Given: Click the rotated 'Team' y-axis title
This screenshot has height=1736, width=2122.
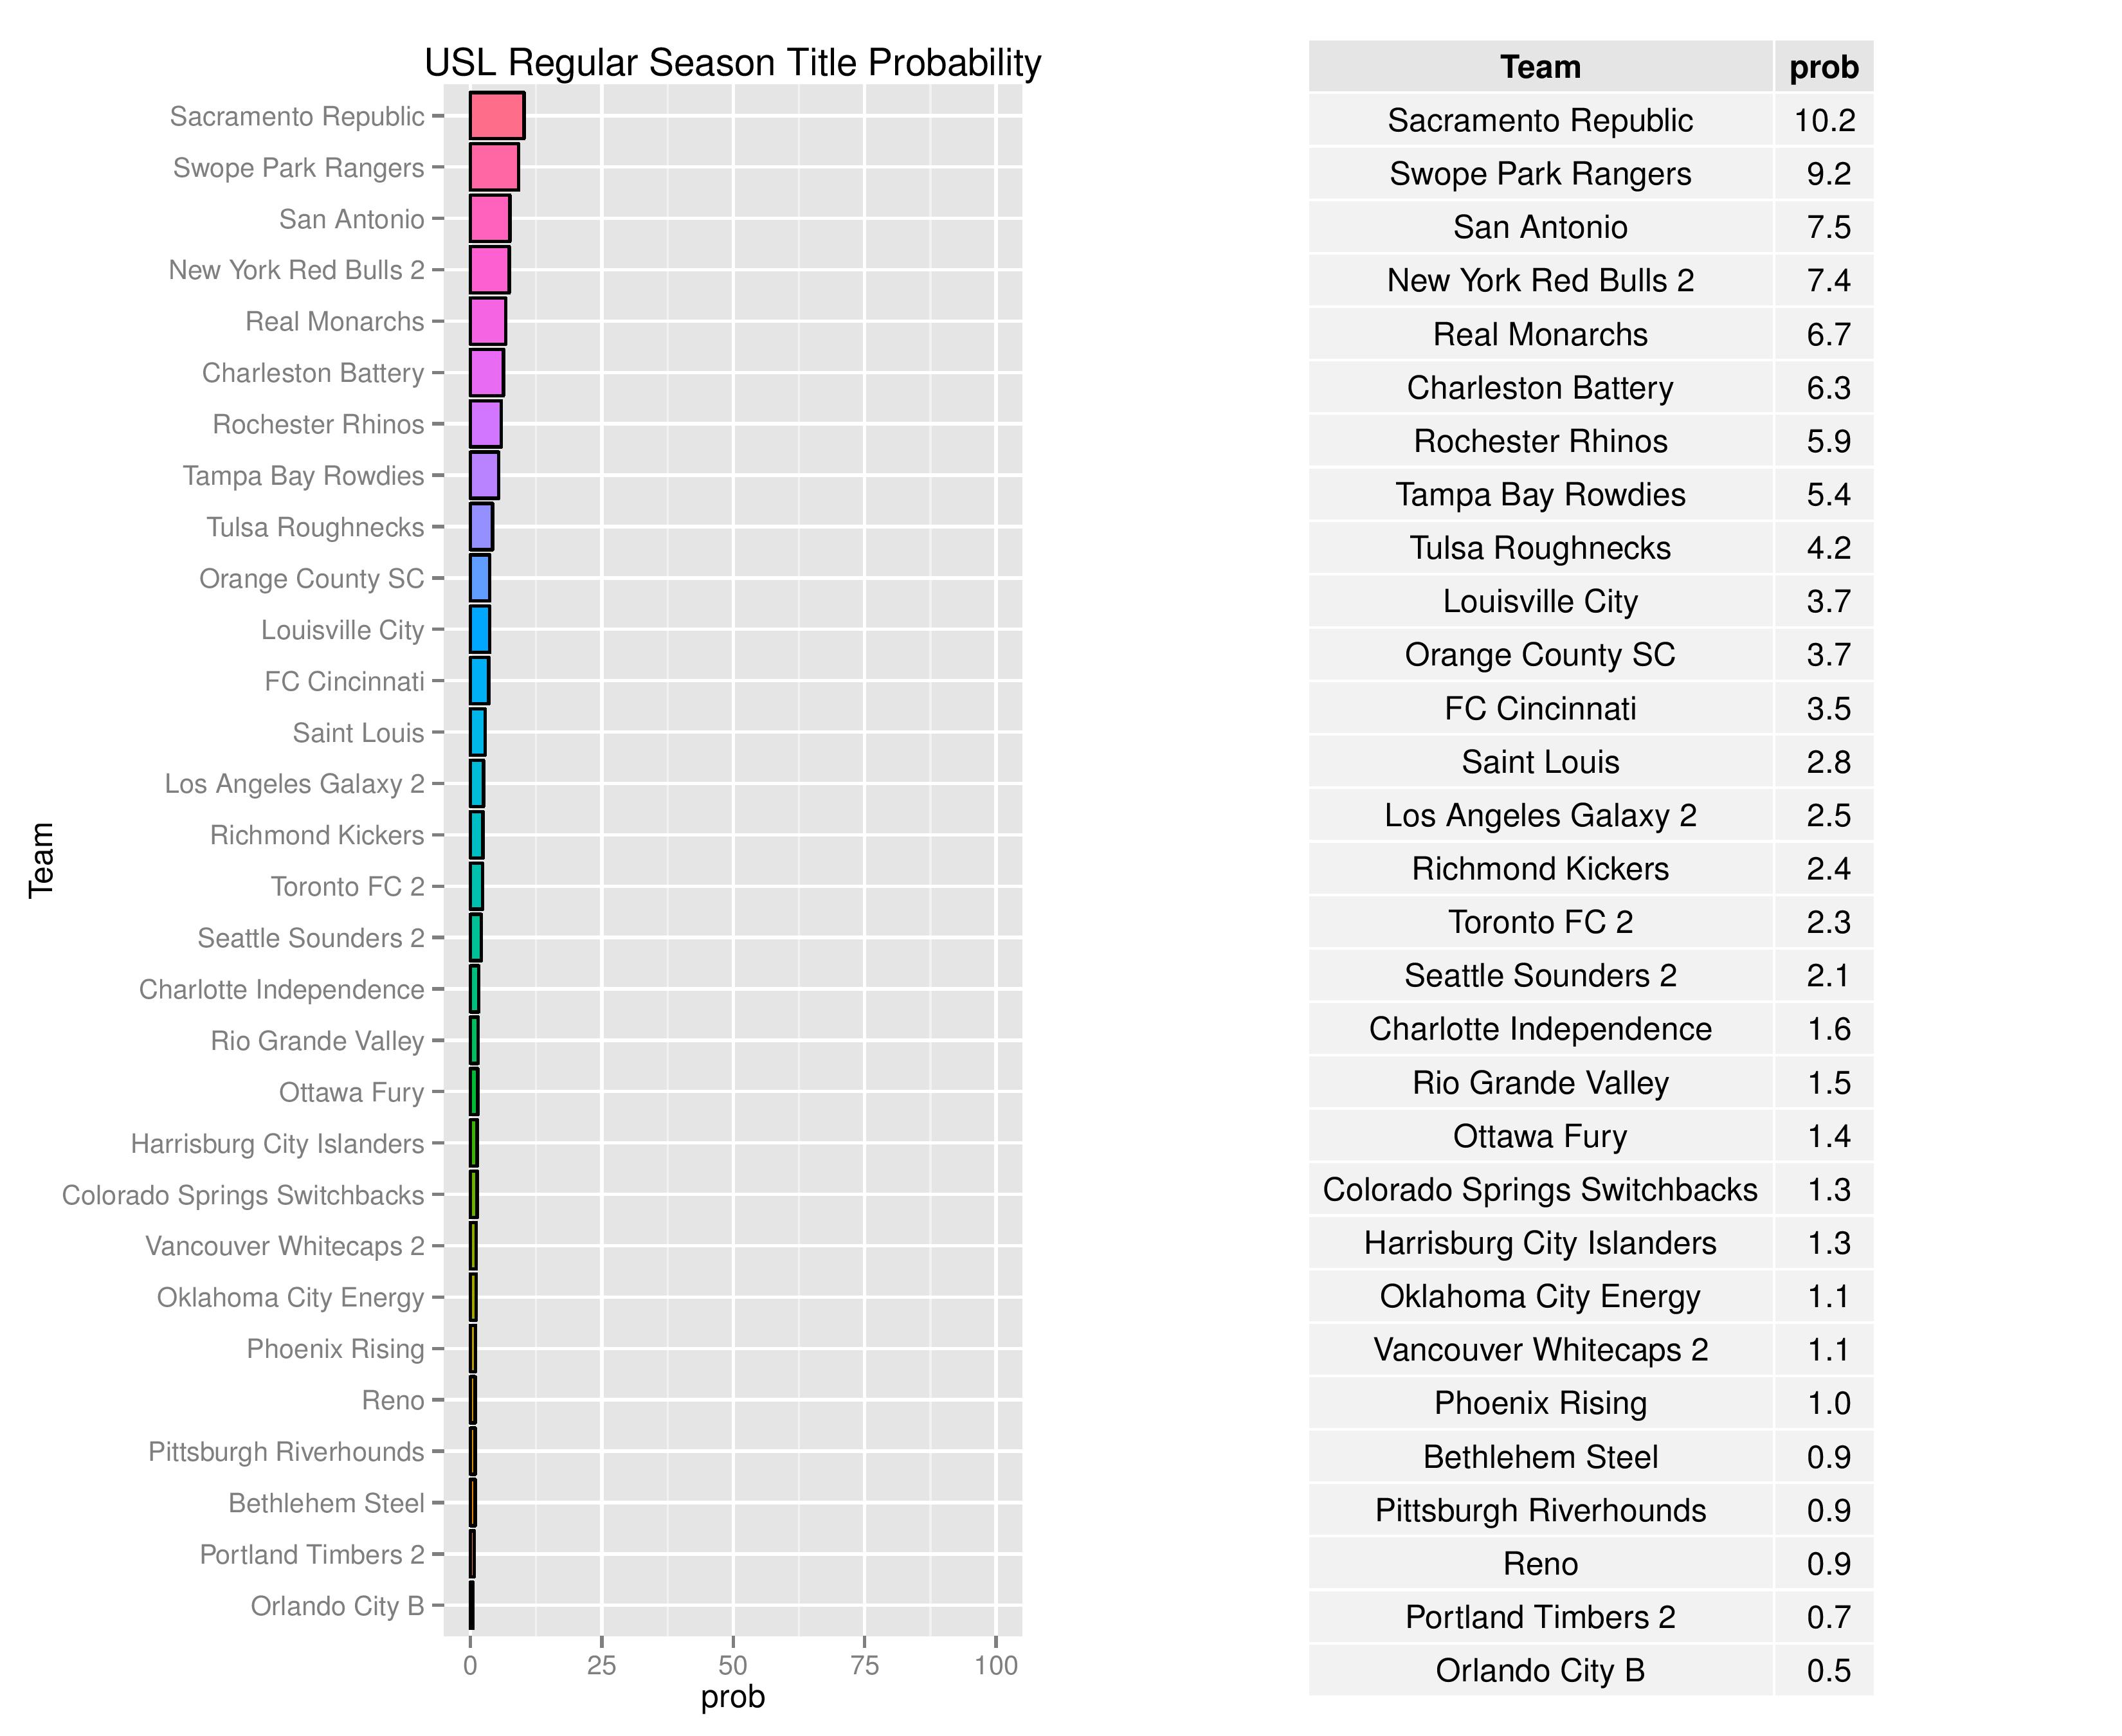Looking at the screenshot, I should point(41,860).
